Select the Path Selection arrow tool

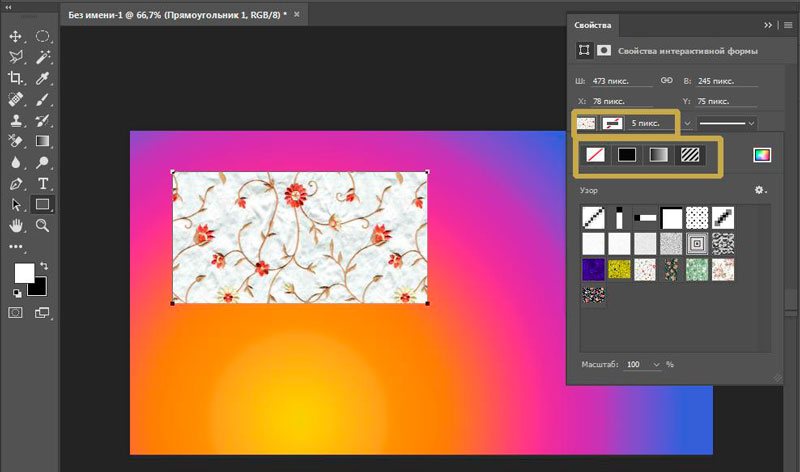(15, 205)
